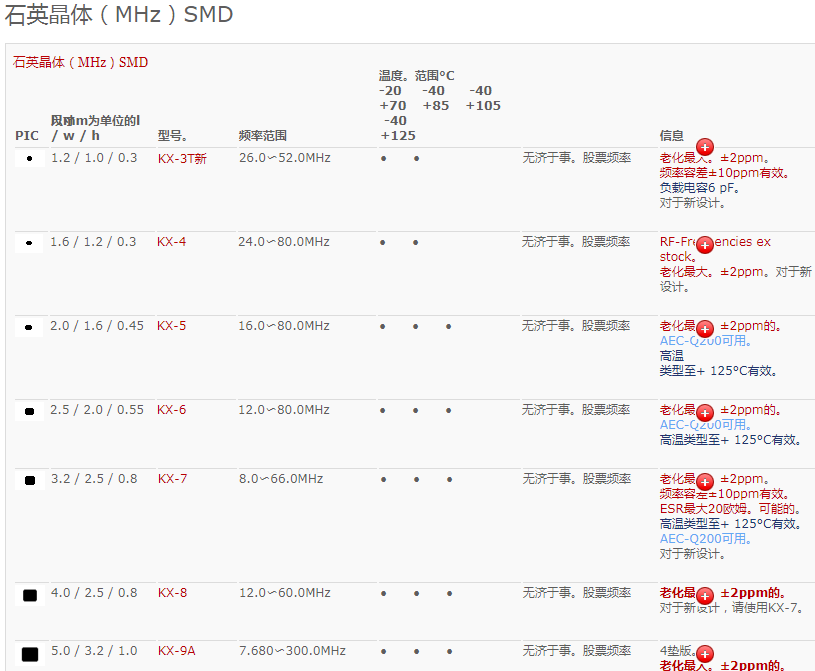This screenshot has height=671, width=815.
Task: Select the KX-9A model link
Action: pos(177,650)
